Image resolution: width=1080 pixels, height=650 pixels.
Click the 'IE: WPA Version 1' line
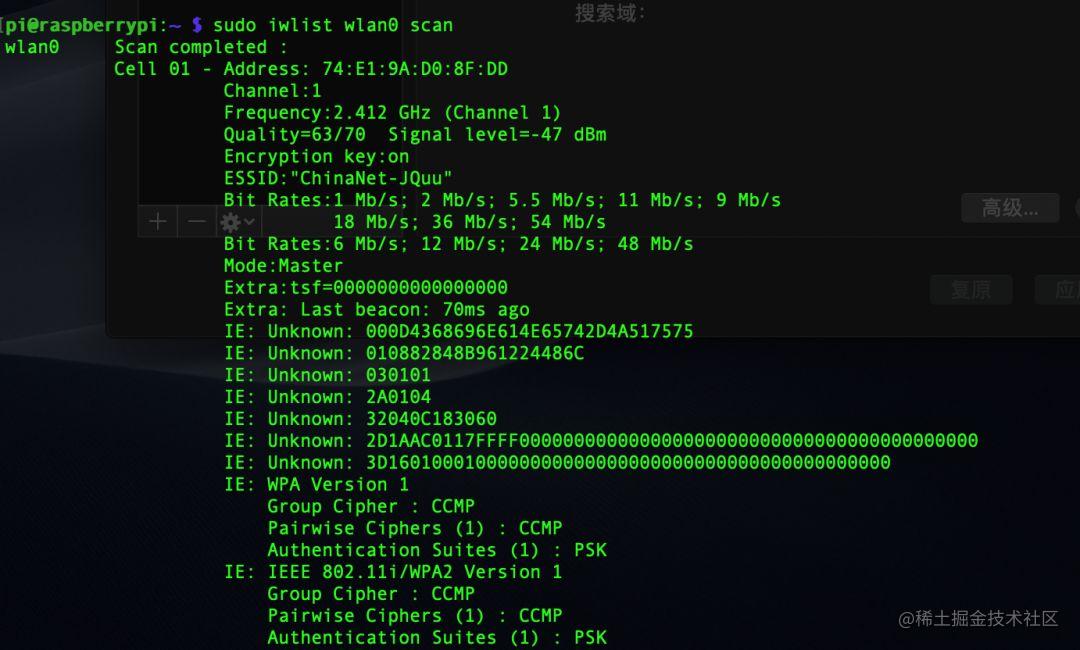click(316, 485)
